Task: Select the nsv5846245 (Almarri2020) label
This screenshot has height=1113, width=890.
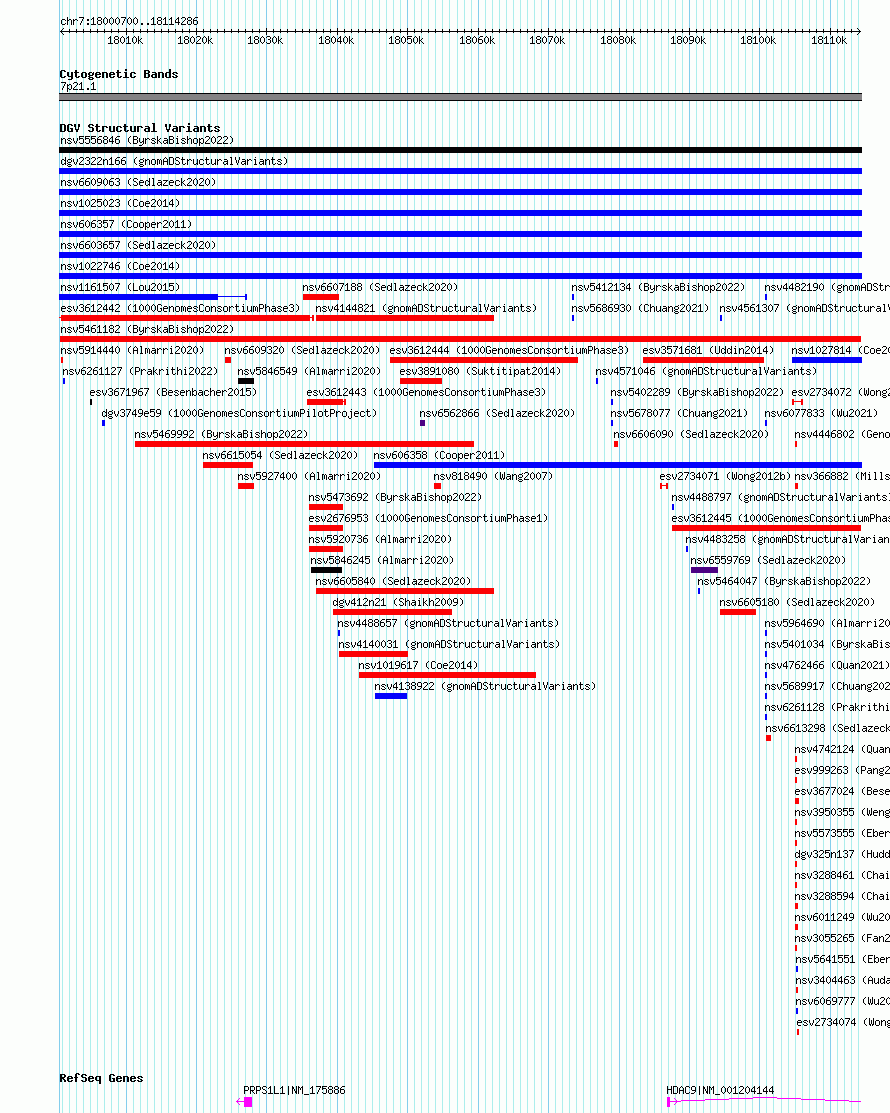Action: point(383,561)
